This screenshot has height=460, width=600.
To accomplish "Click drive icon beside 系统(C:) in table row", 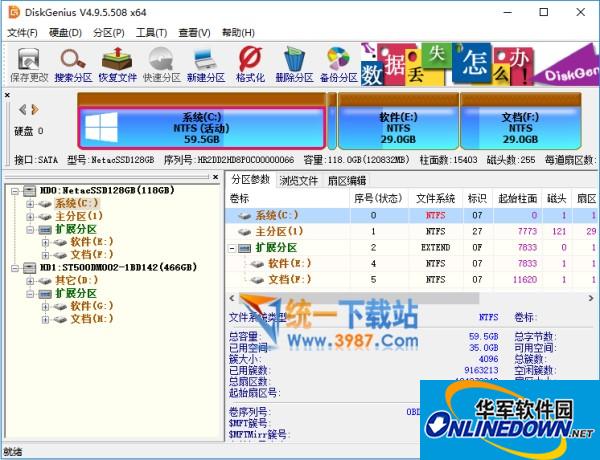I will pos(244,216).
